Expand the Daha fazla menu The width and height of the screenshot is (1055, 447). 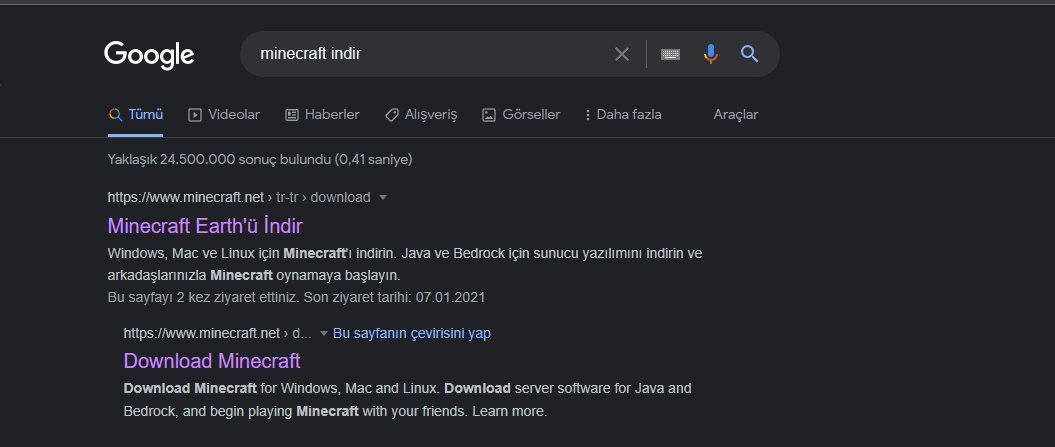[x=623, y=115]
